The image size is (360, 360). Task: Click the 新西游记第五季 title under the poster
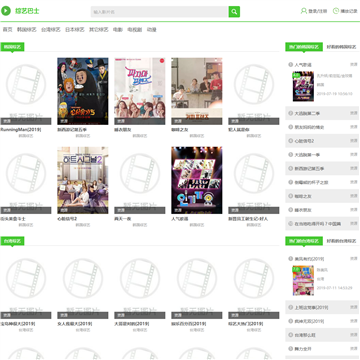(70, 130)
